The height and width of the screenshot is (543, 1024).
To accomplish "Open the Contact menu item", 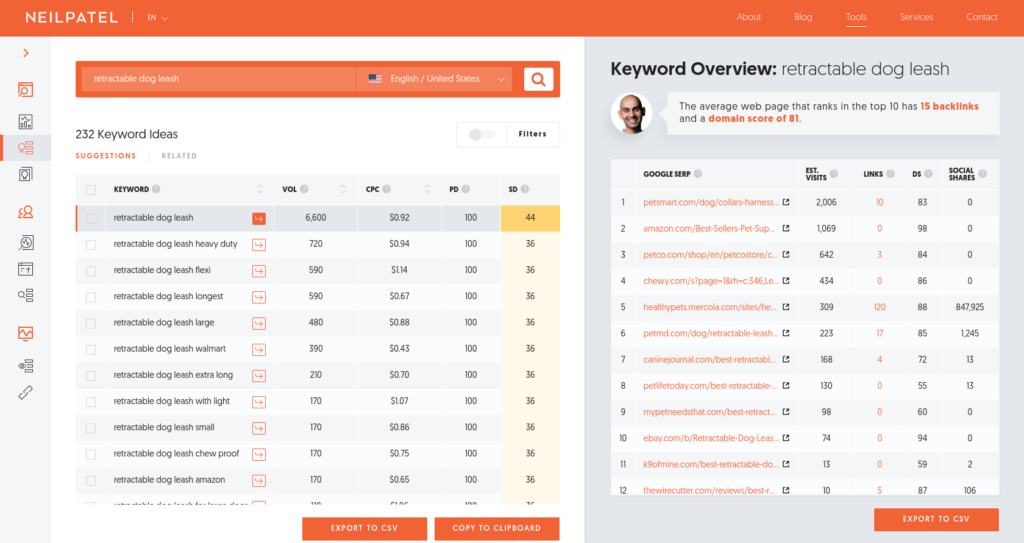I will (982, 17).
